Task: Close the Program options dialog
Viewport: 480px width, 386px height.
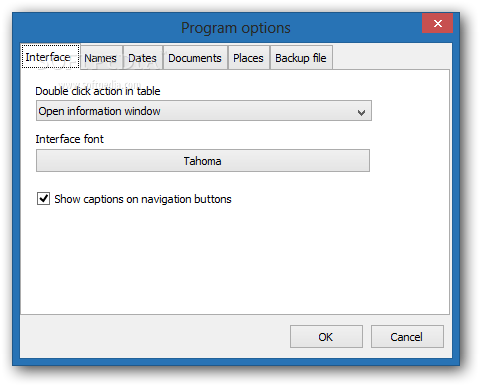Action: (437, 23)
